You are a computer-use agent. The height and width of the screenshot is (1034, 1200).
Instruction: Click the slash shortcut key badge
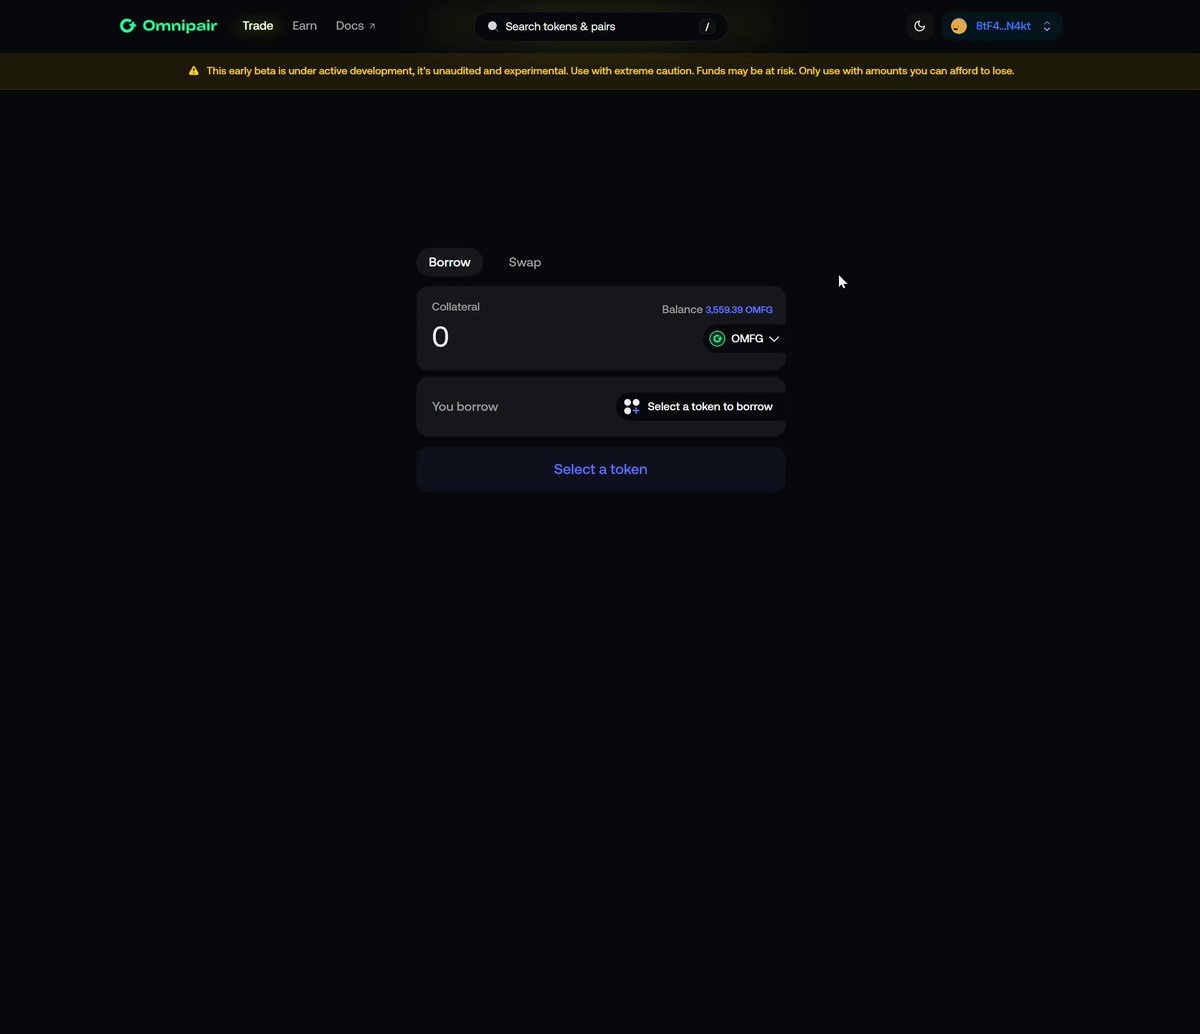click(x=707, y=27)
